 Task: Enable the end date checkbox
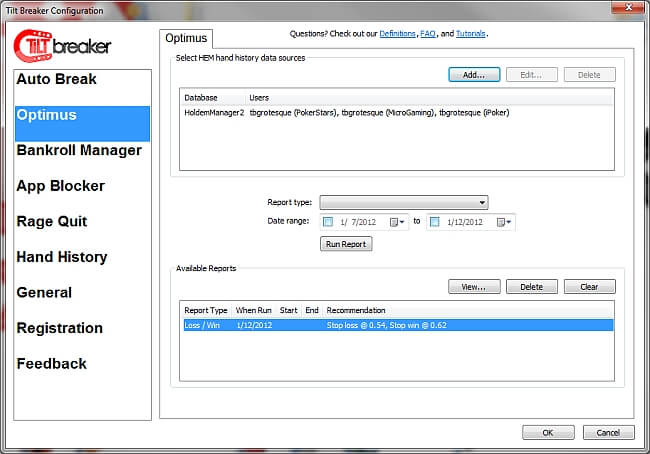(x=435, y=222)
